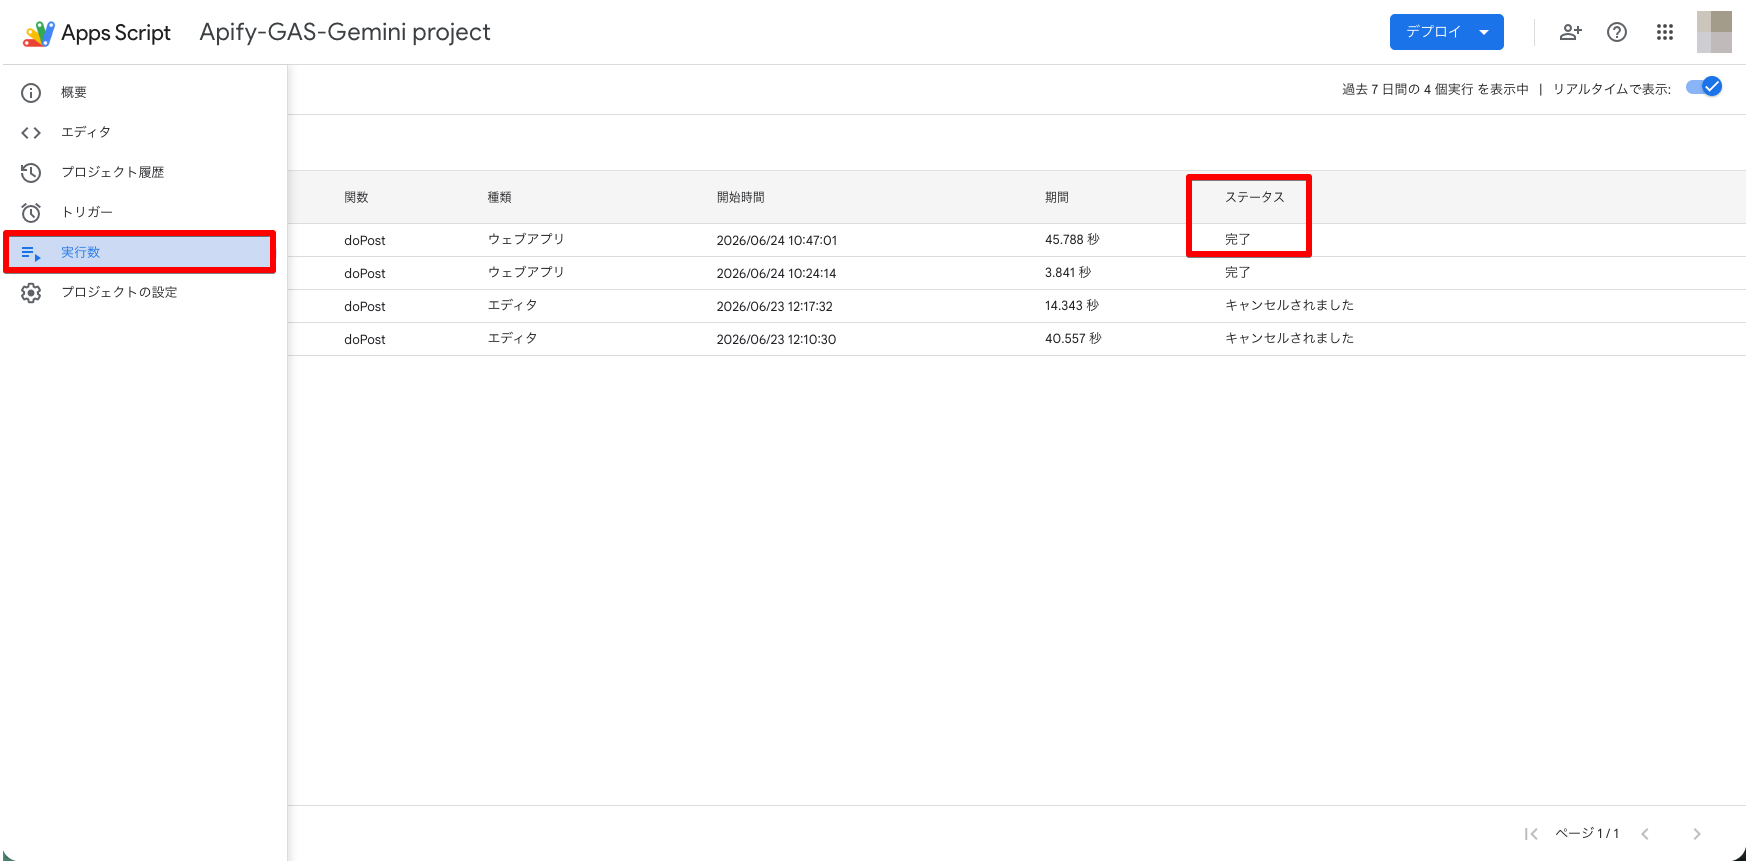Click the Apps Script home text link
Screen dimensions: 1746x861
[116, 33]
